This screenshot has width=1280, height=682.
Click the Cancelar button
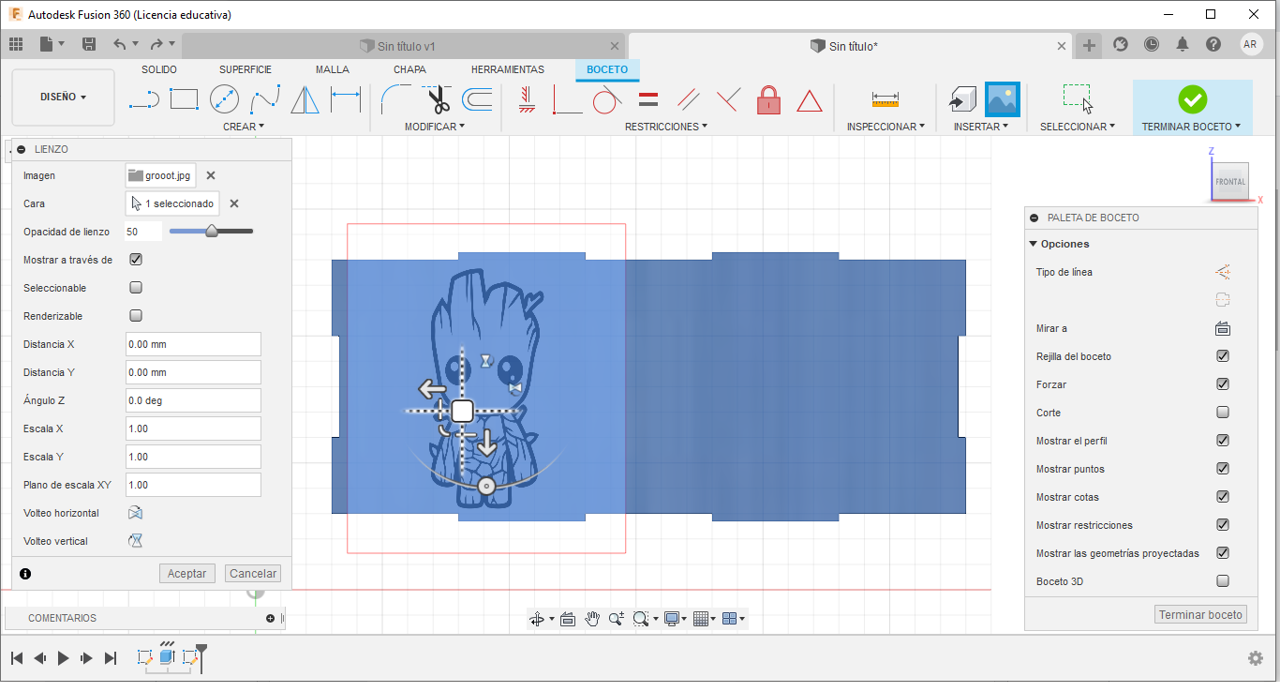pyautogui.click(x=253, y=573)
